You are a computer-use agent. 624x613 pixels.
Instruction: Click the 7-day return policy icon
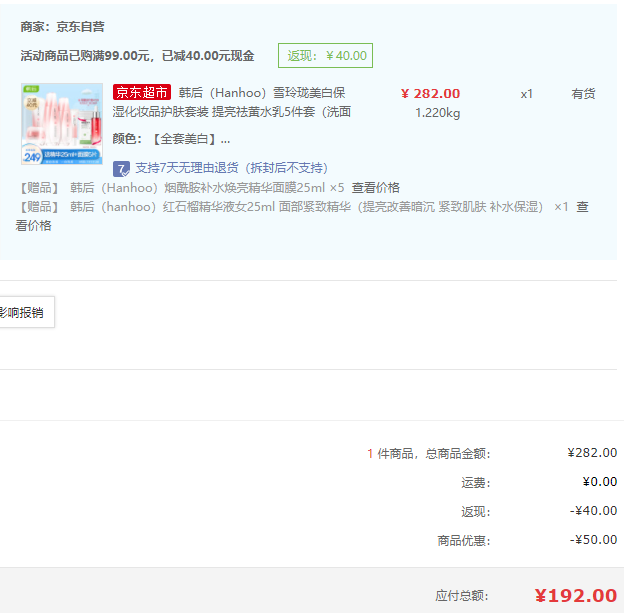pos(121,169)
